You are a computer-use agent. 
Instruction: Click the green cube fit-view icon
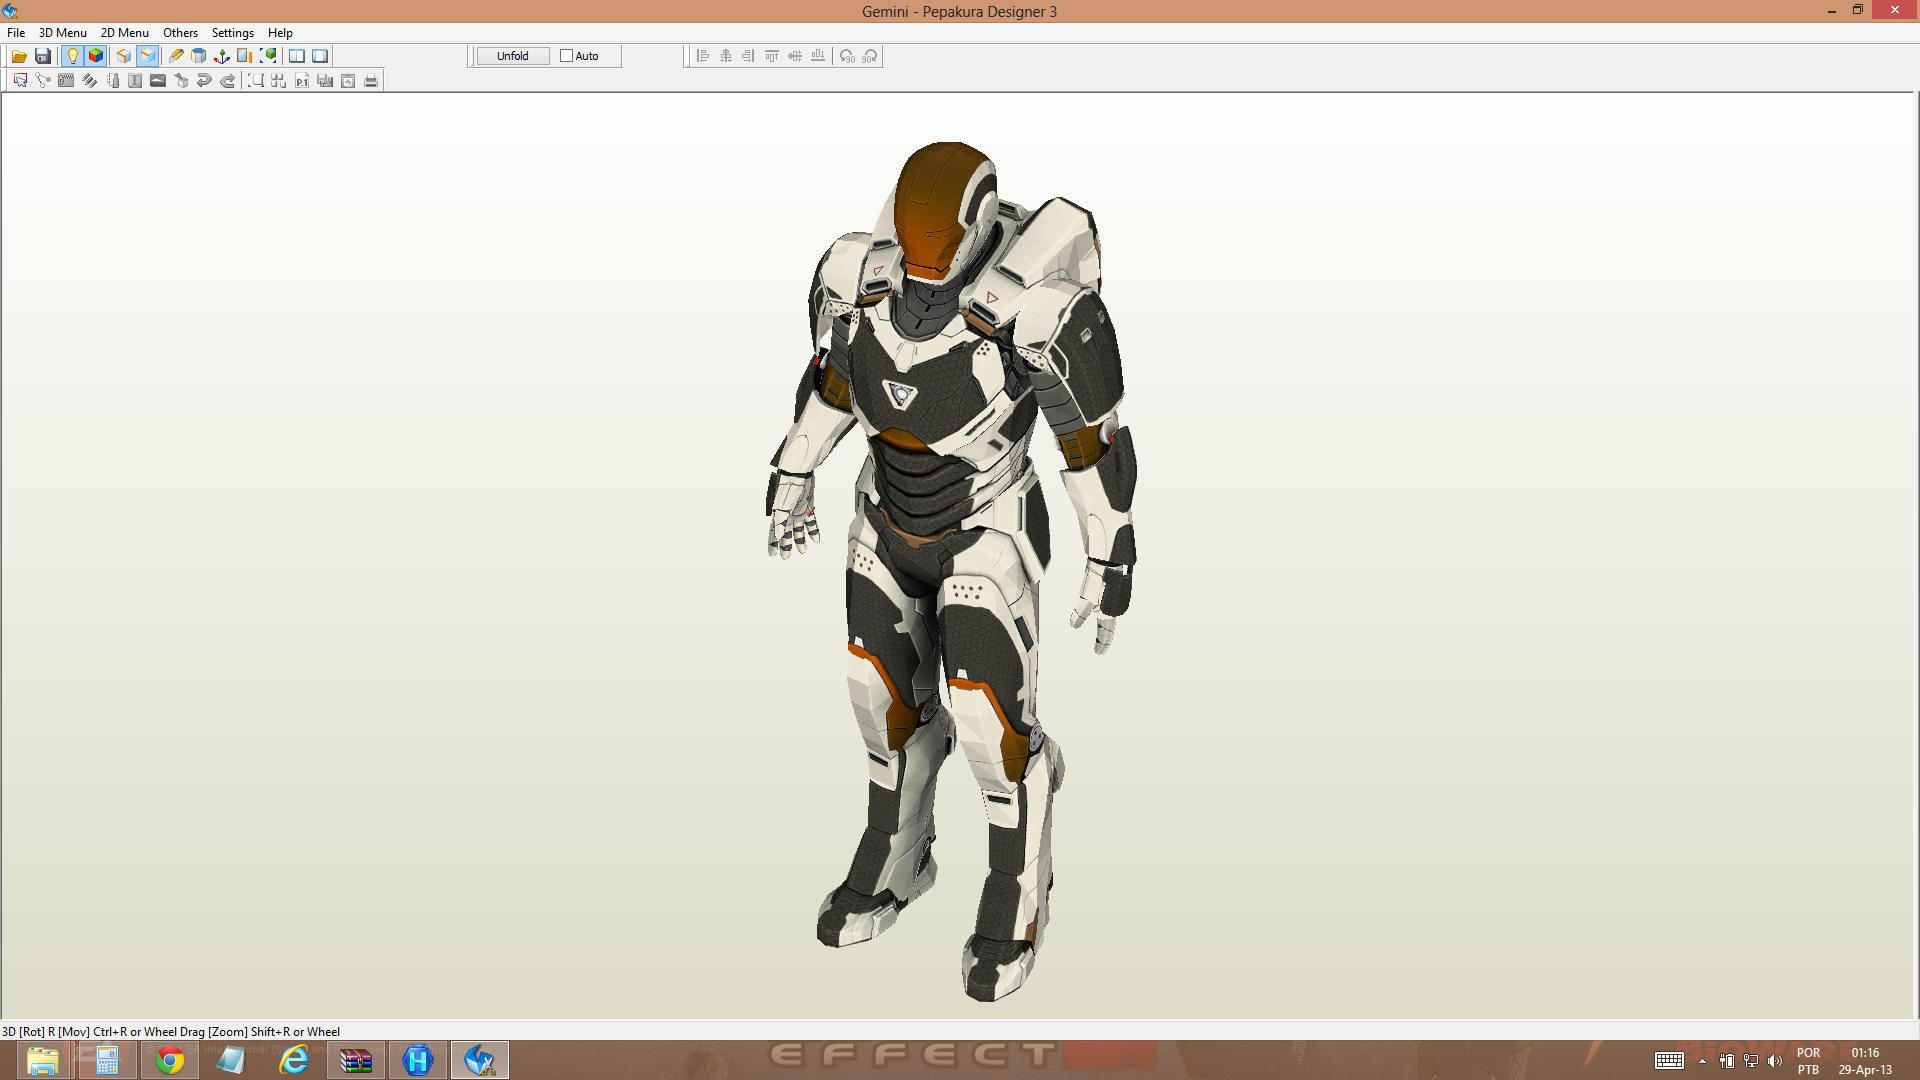coord(268,56)
